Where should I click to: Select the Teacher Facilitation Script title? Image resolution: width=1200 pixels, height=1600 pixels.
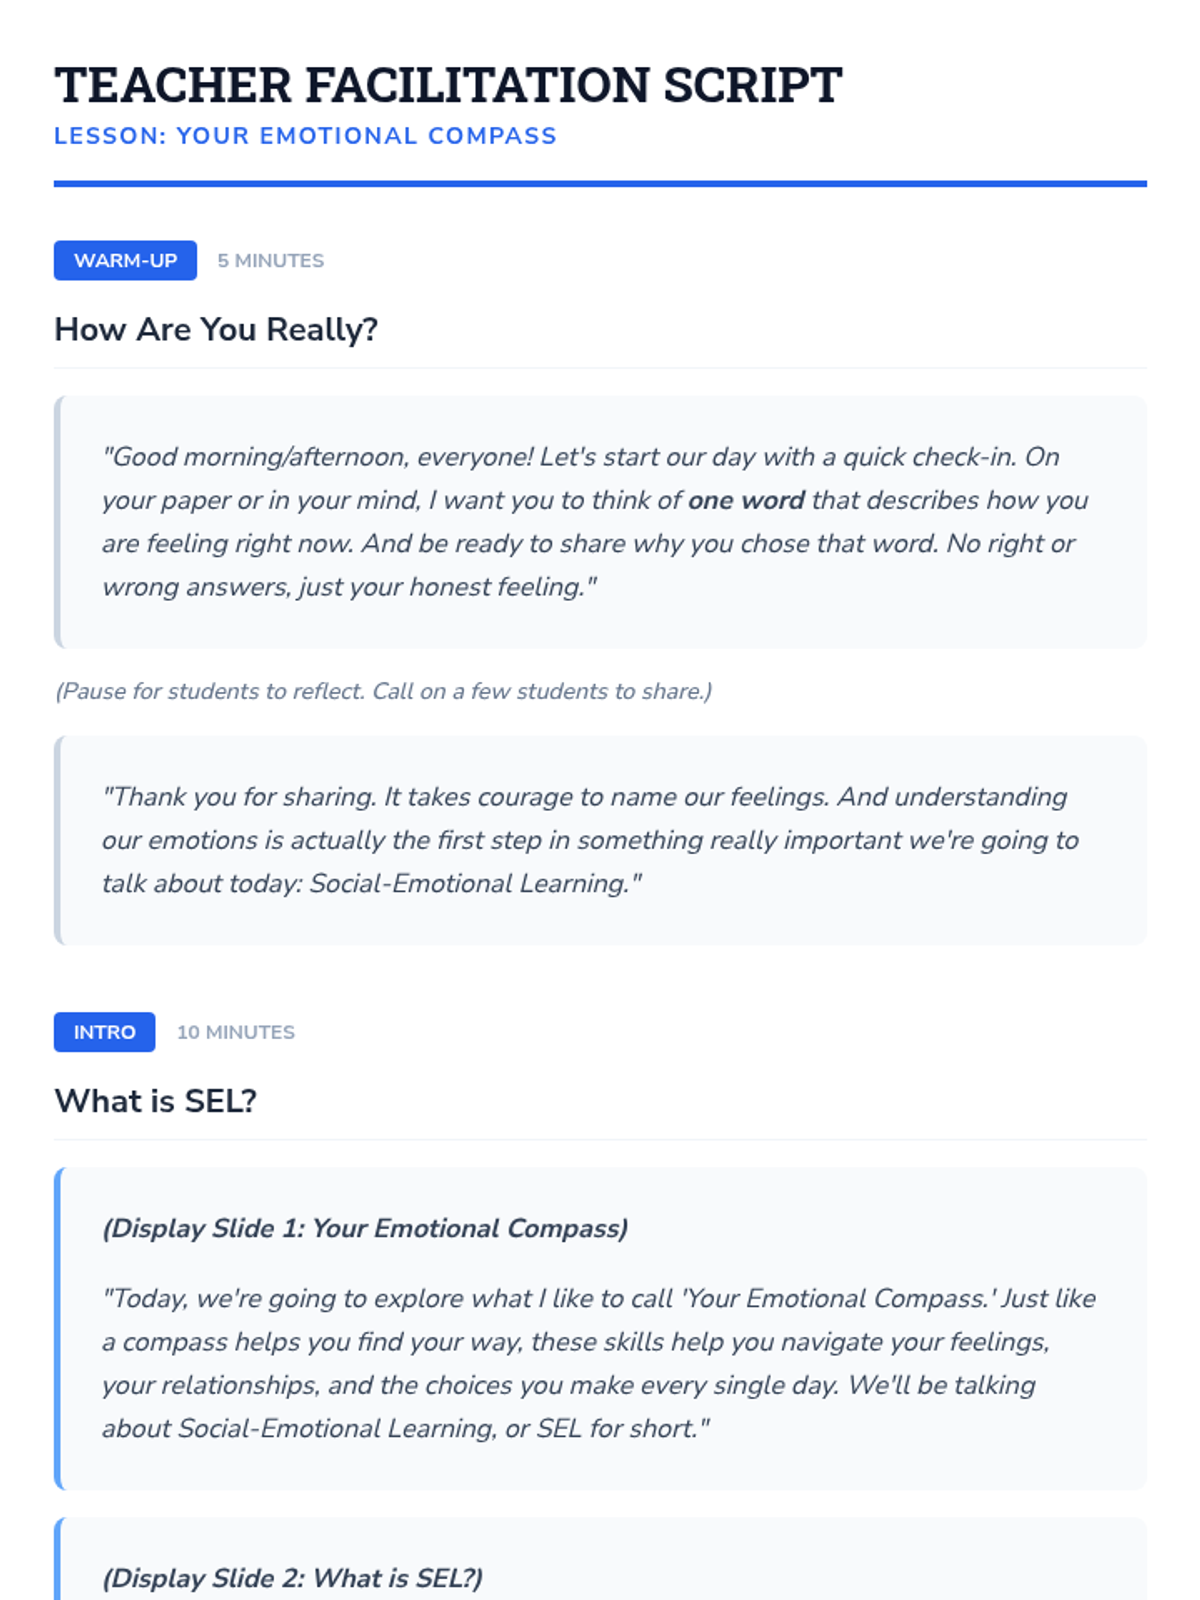point(448,85)
